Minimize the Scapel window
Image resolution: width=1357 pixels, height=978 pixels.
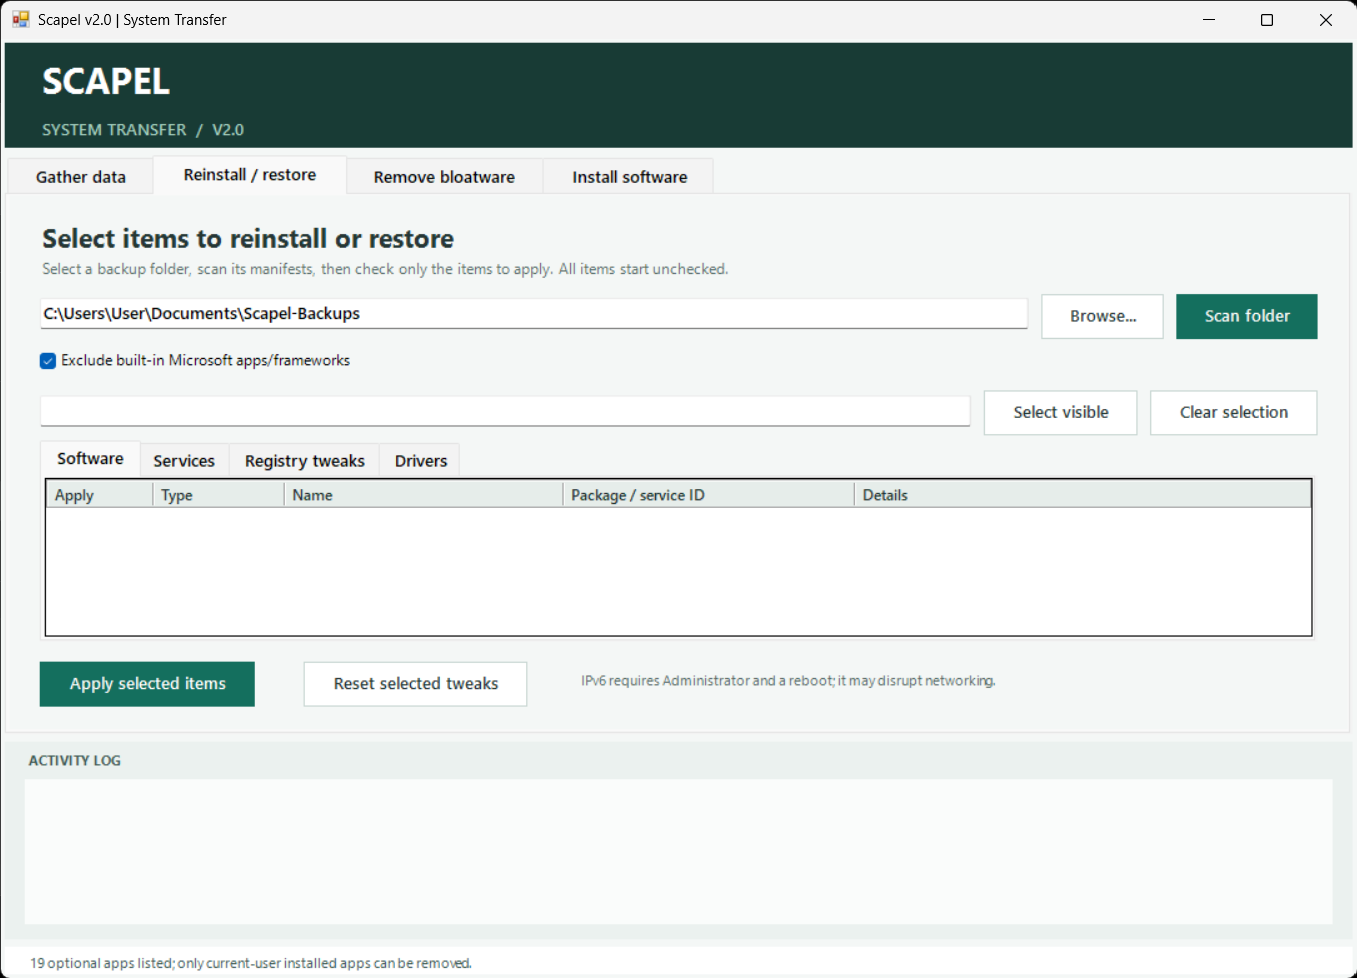click(x=1209, y=20)
